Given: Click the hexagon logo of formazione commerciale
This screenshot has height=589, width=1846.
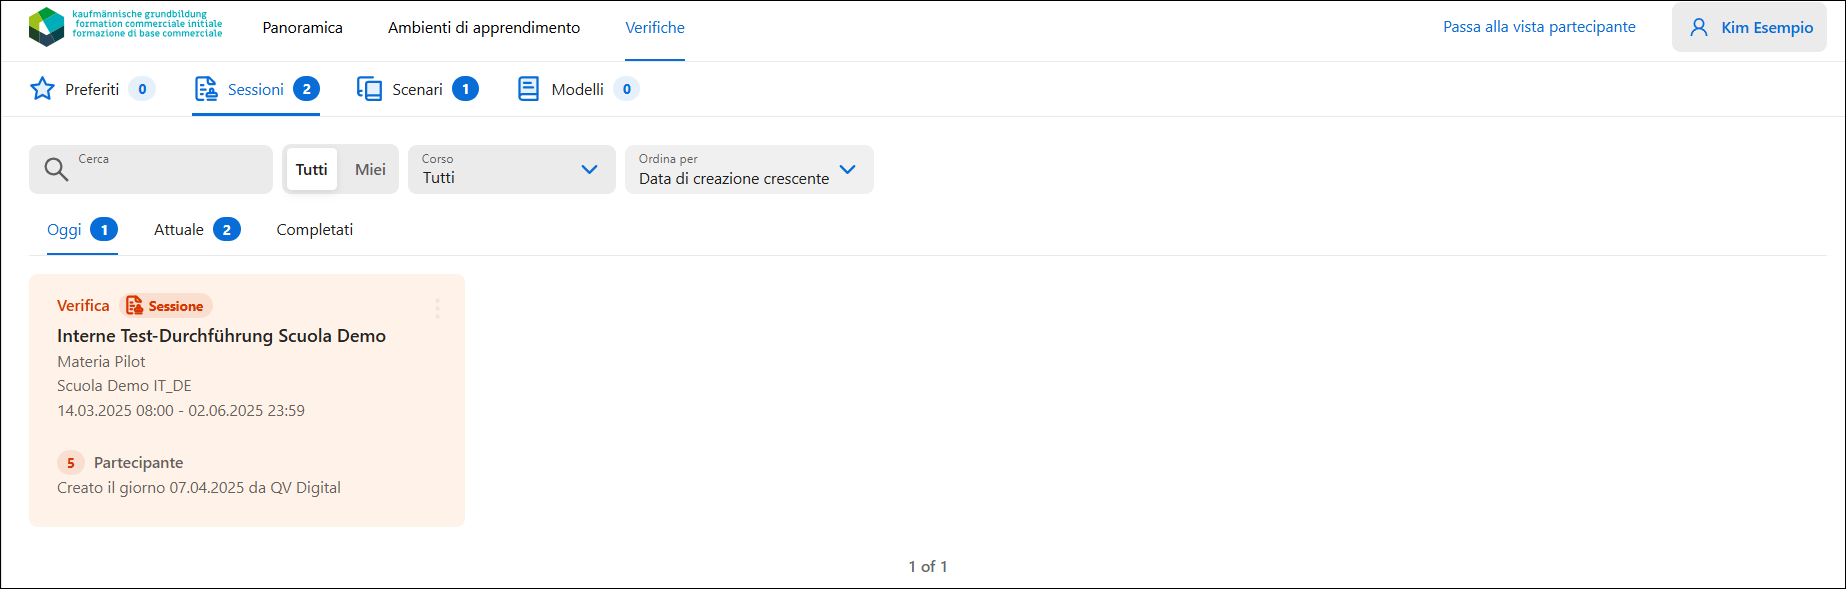Looking at the screenshot, I should click(x=46, y=27).
